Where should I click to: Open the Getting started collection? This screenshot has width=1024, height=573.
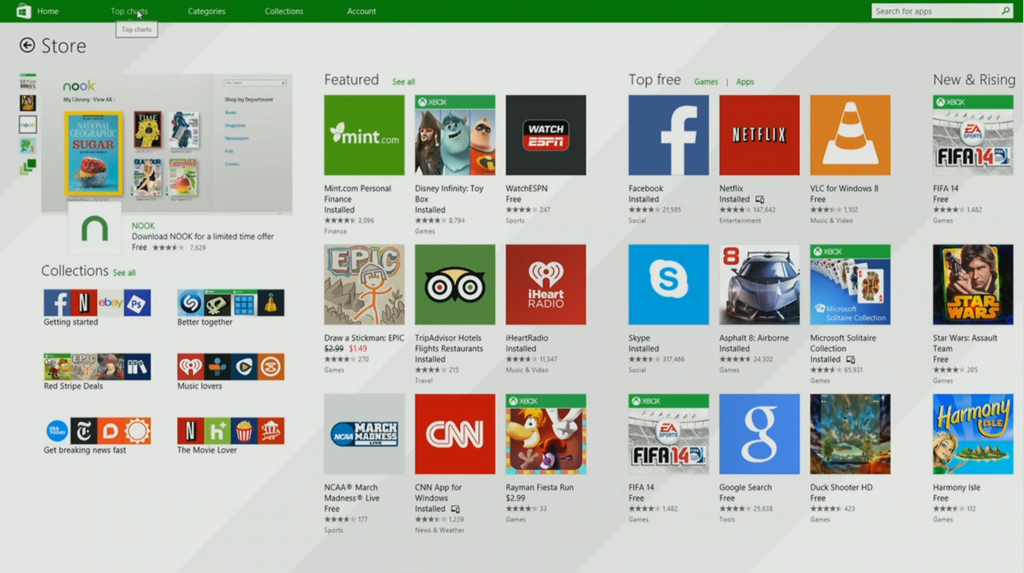(x=97, y=308)
